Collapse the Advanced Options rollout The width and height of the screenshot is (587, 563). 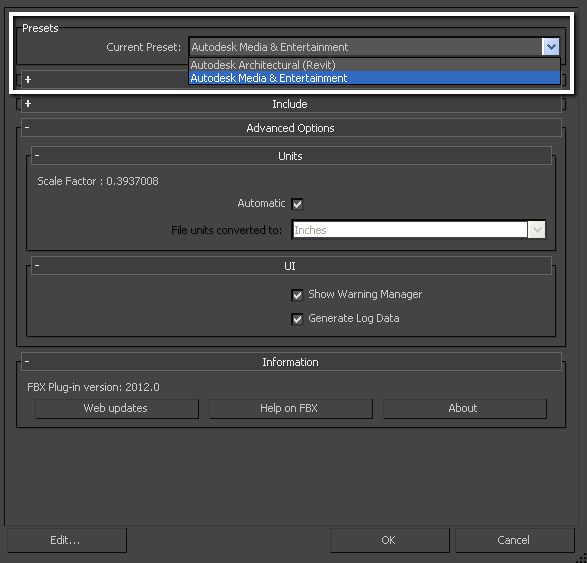(x=291, y=128)
